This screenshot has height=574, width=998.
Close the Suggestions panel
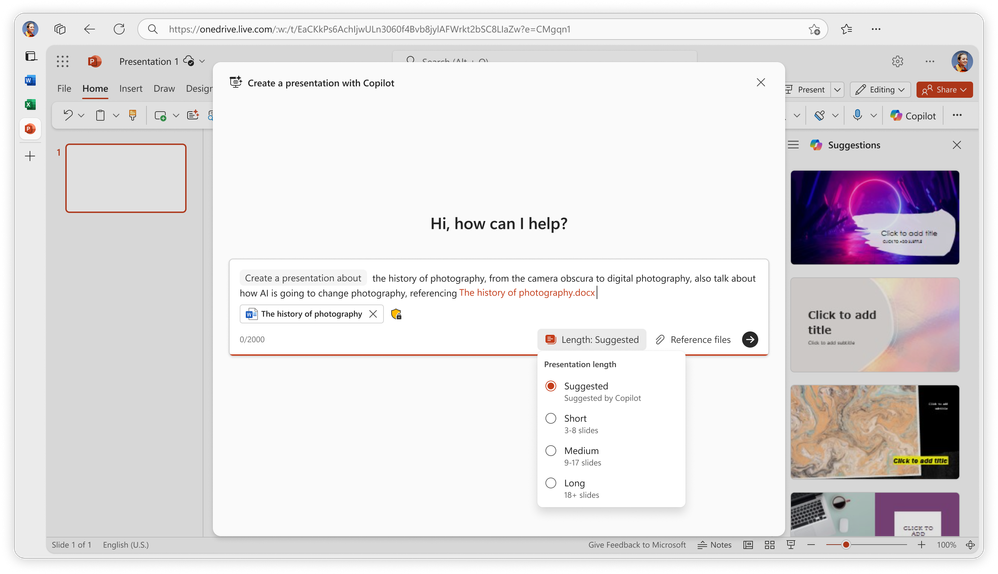pos(957,145)
